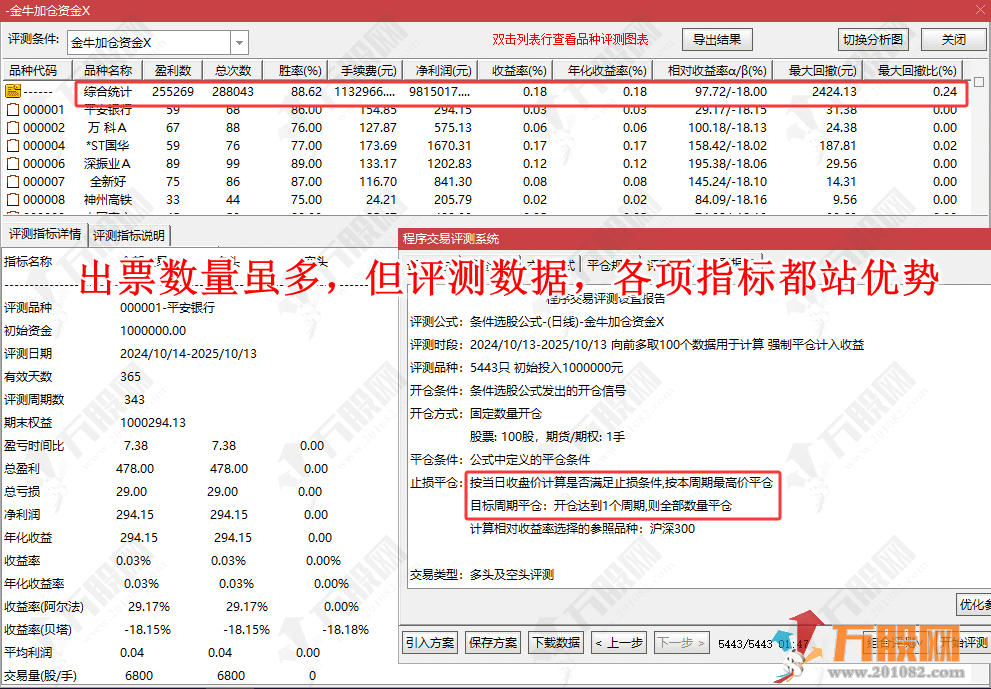The width and height of the screenshot is (991, 689).
Task: Open the 评测条件 formula dropdown
Action: coord(239,43)
